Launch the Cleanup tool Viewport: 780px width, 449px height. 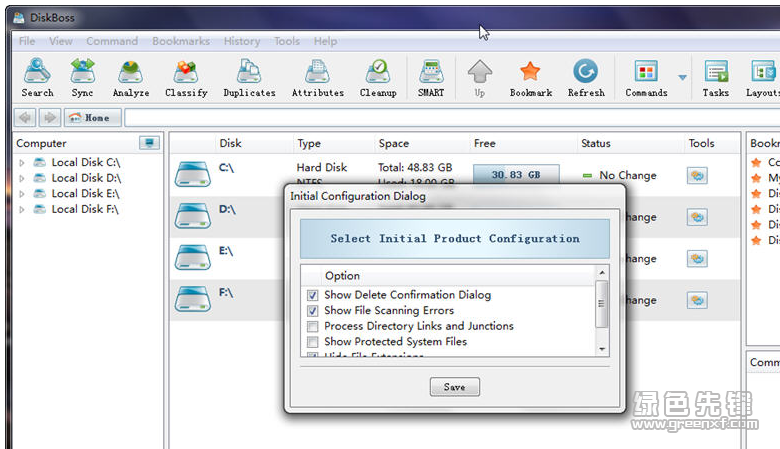(x=378, y=78)
